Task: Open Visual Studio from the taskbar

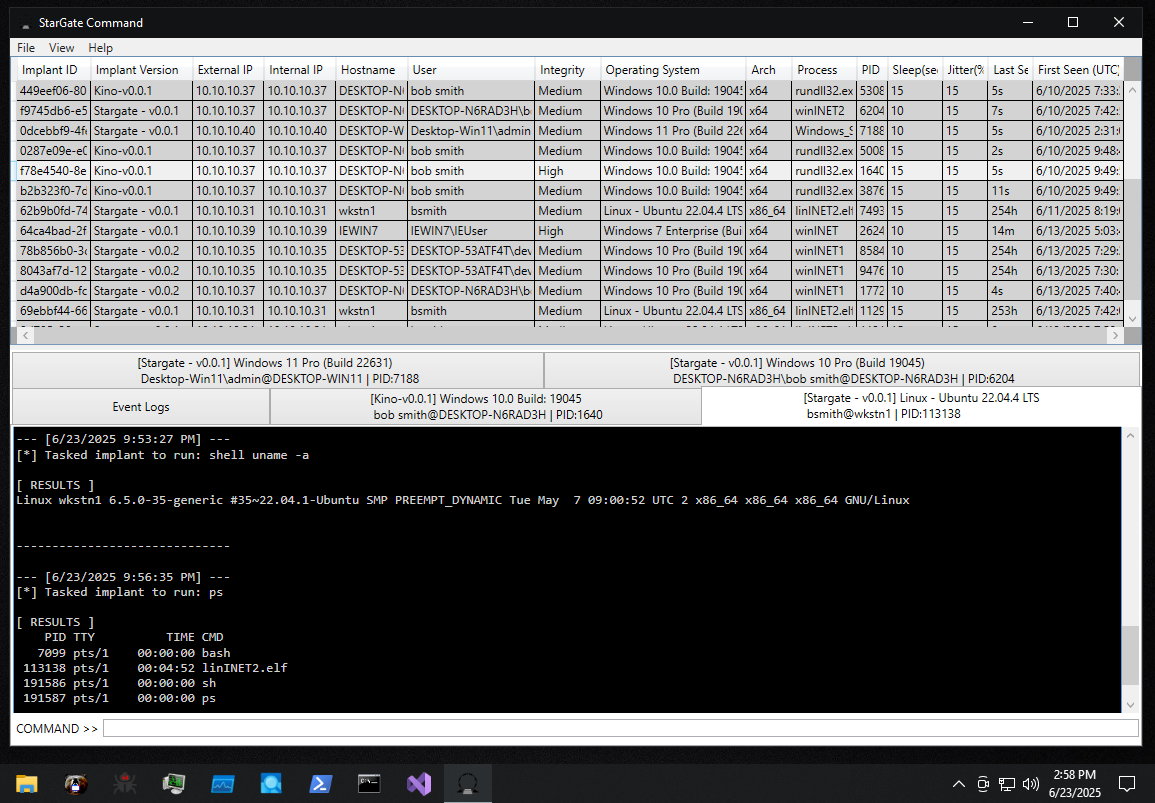Action: 418,784
